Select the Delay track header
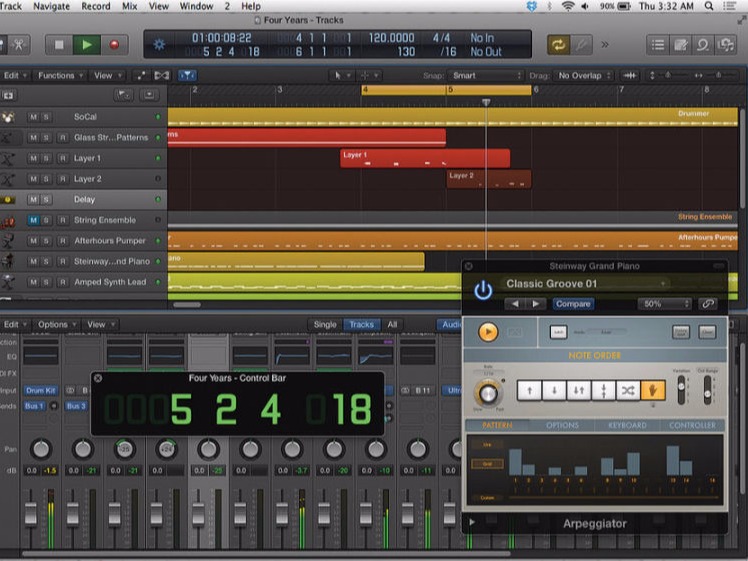The width and height of the screenshot is (748, 561). (83, 199)
